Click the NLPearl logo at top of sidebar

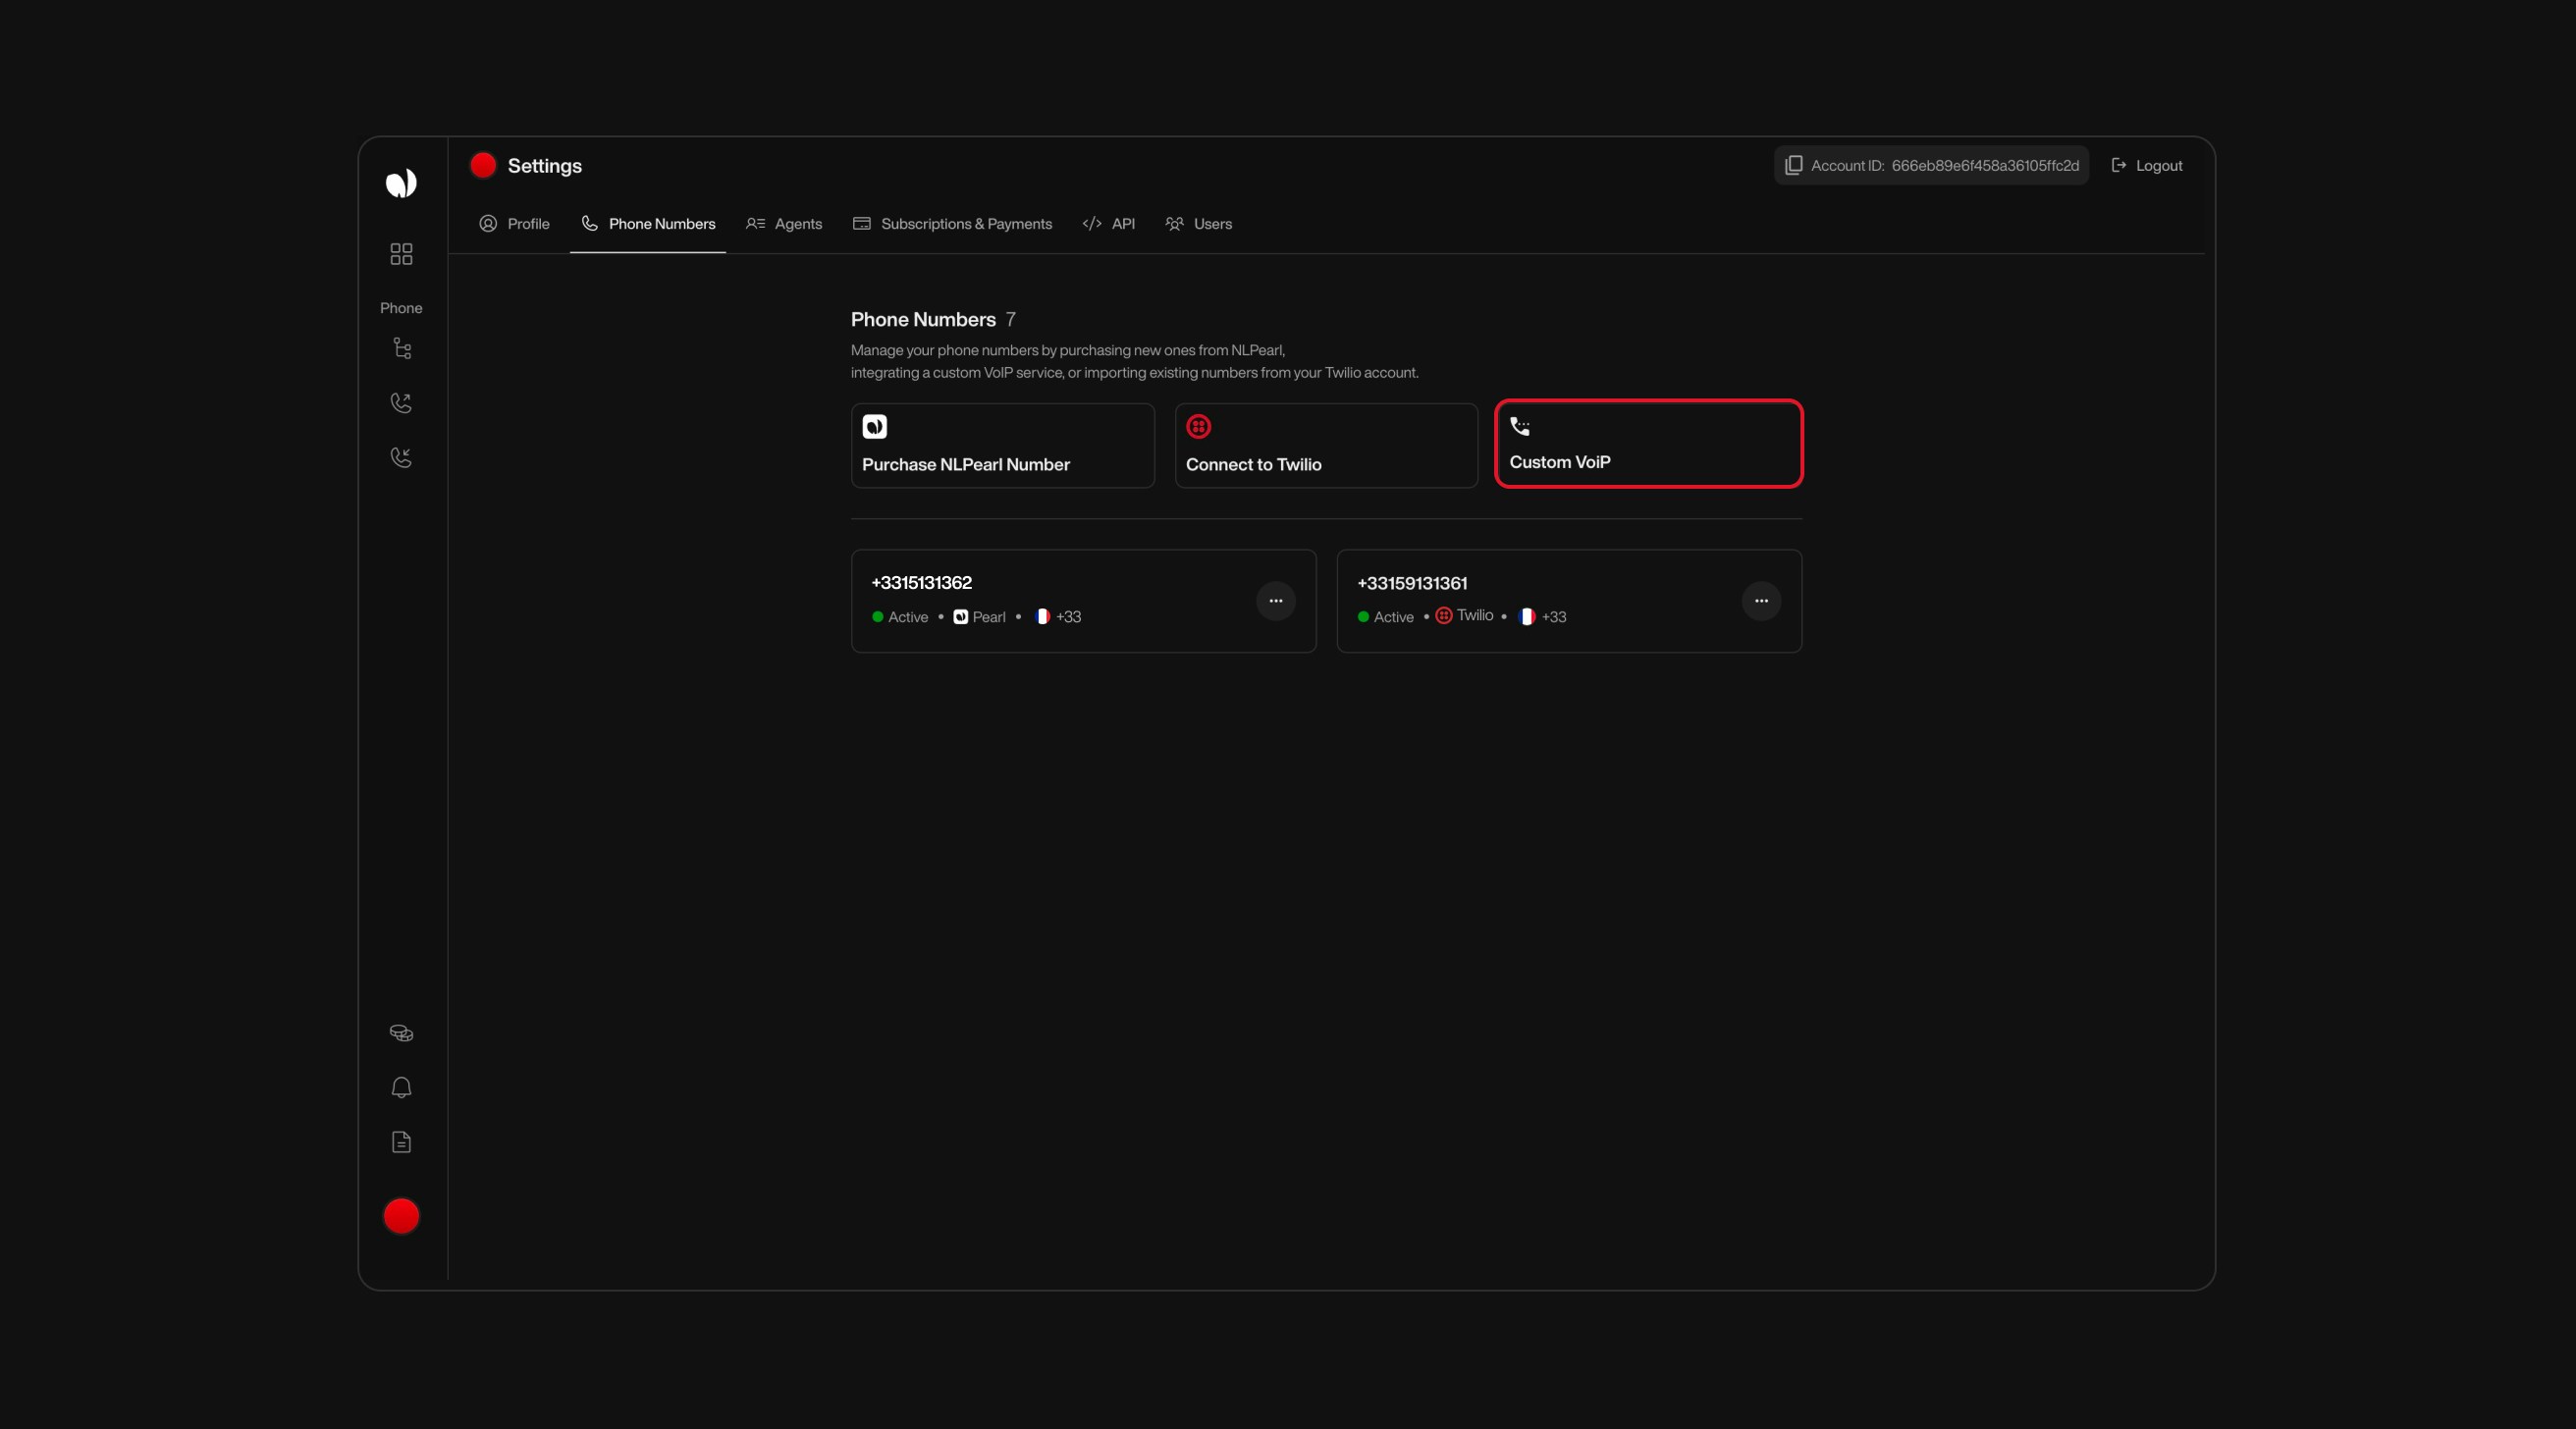tap(401, 183)
